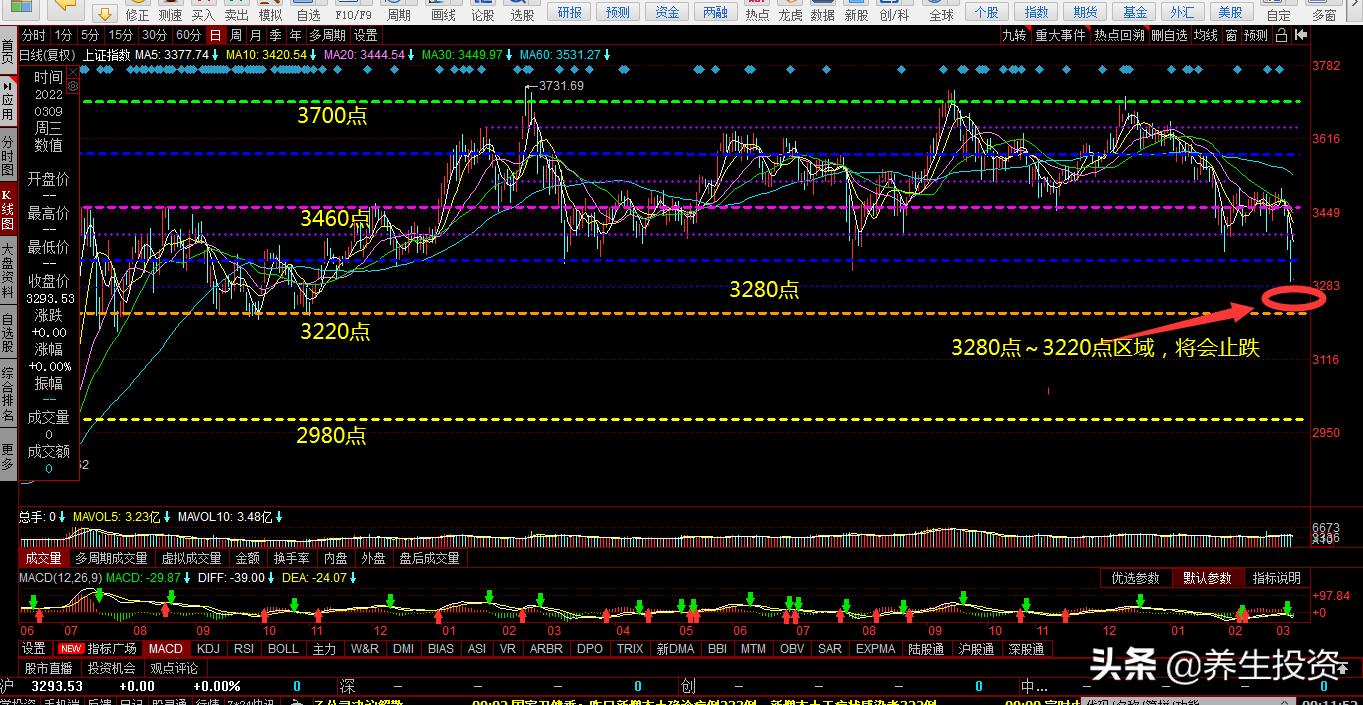This screenshot has height=705, width=1363.
Task: Open the 多窗 multi-window icon
Action: pyautogui.click(x=1324, y=11)
